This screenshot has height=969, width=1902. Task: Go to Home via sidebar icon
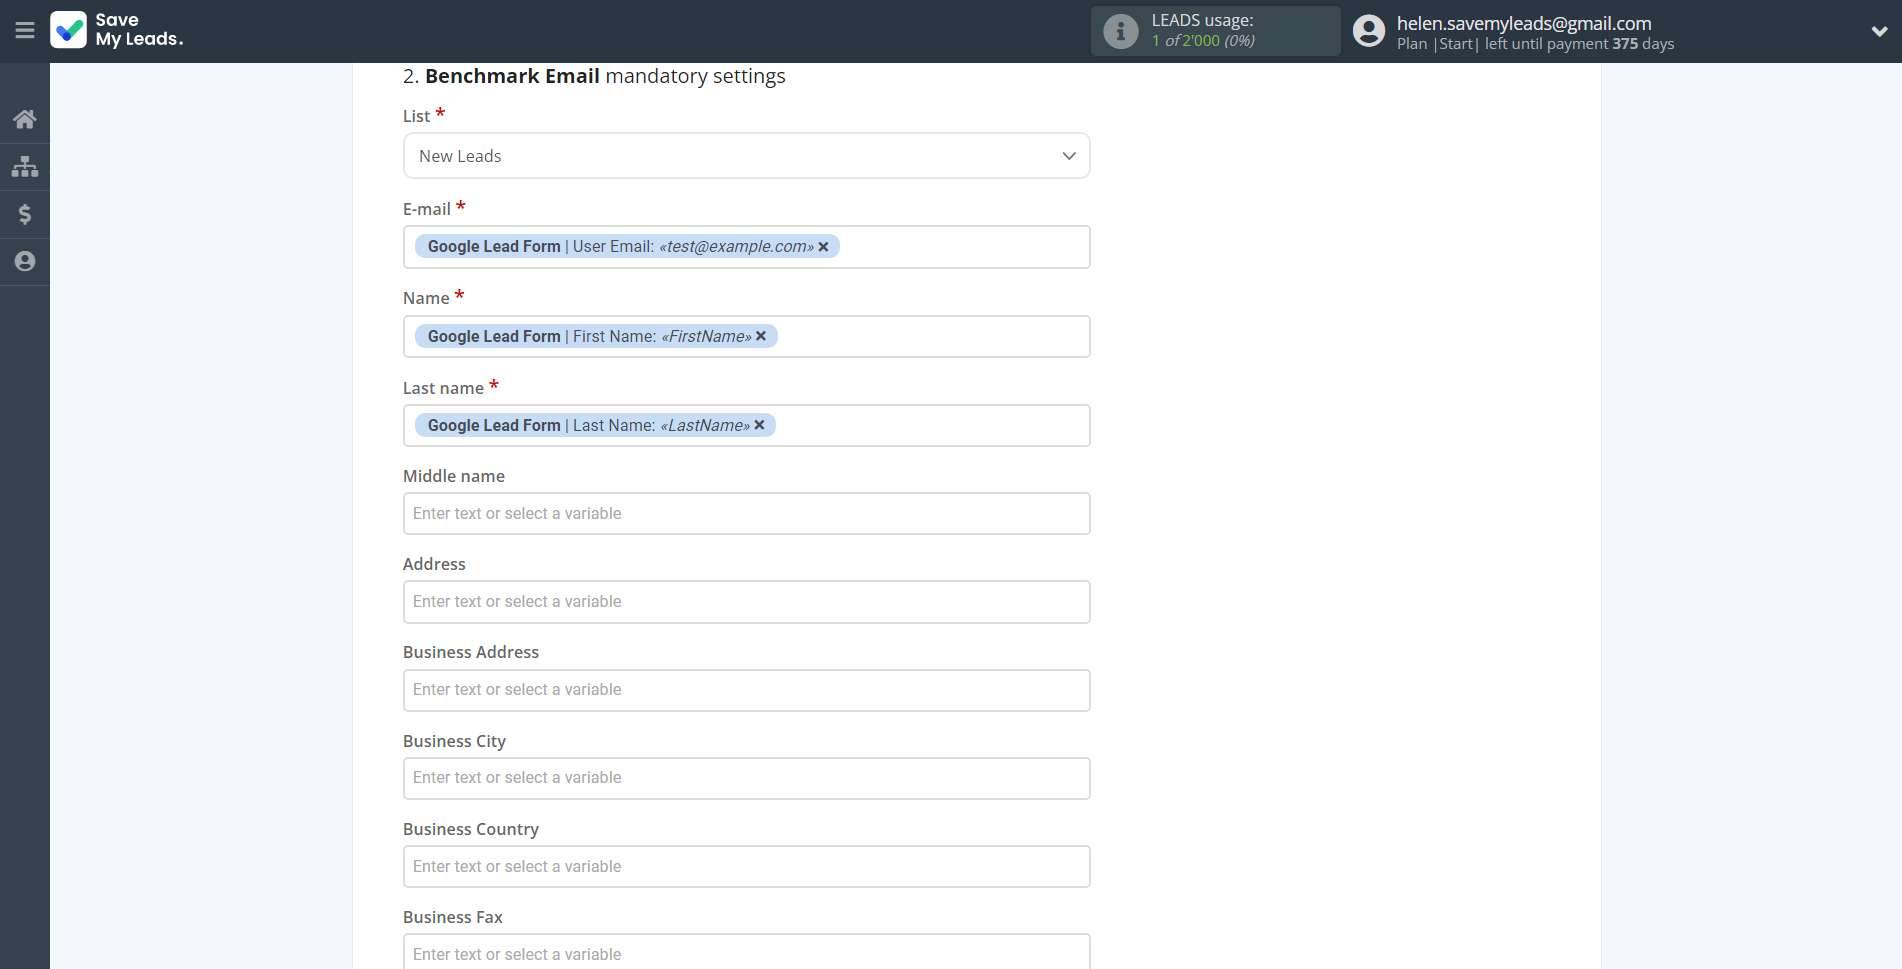tap(25, 119)
